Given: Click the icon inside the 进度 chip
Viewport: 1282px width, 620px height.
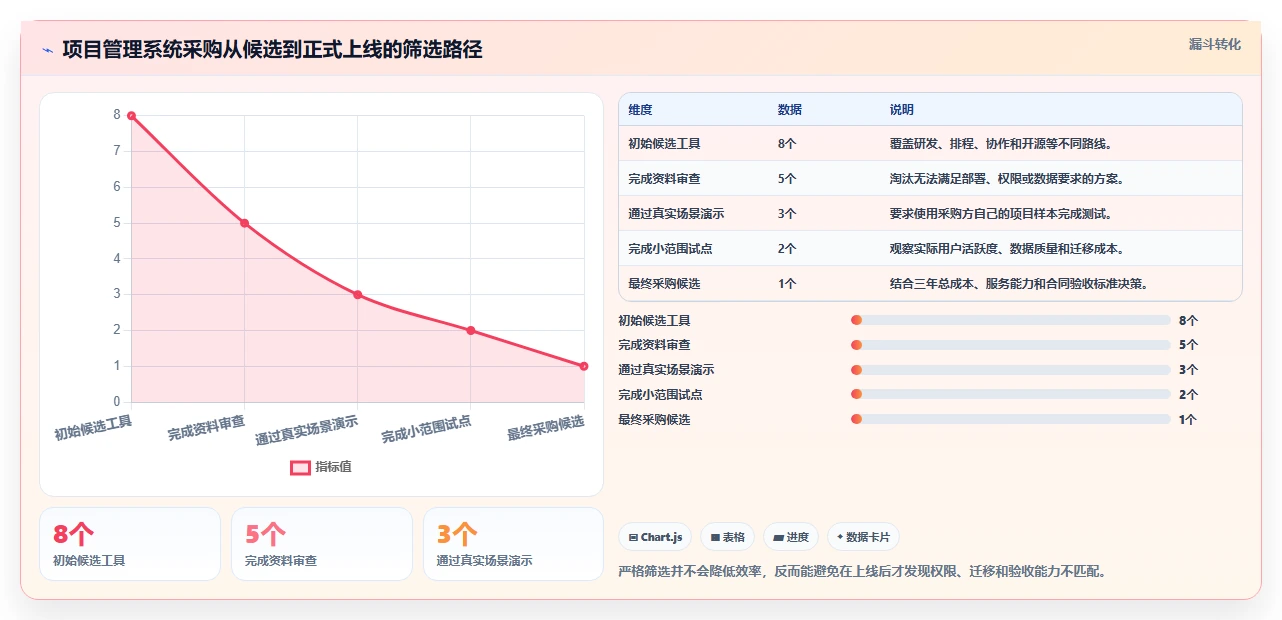Looking at the screenshot, I should coord(778,537).
